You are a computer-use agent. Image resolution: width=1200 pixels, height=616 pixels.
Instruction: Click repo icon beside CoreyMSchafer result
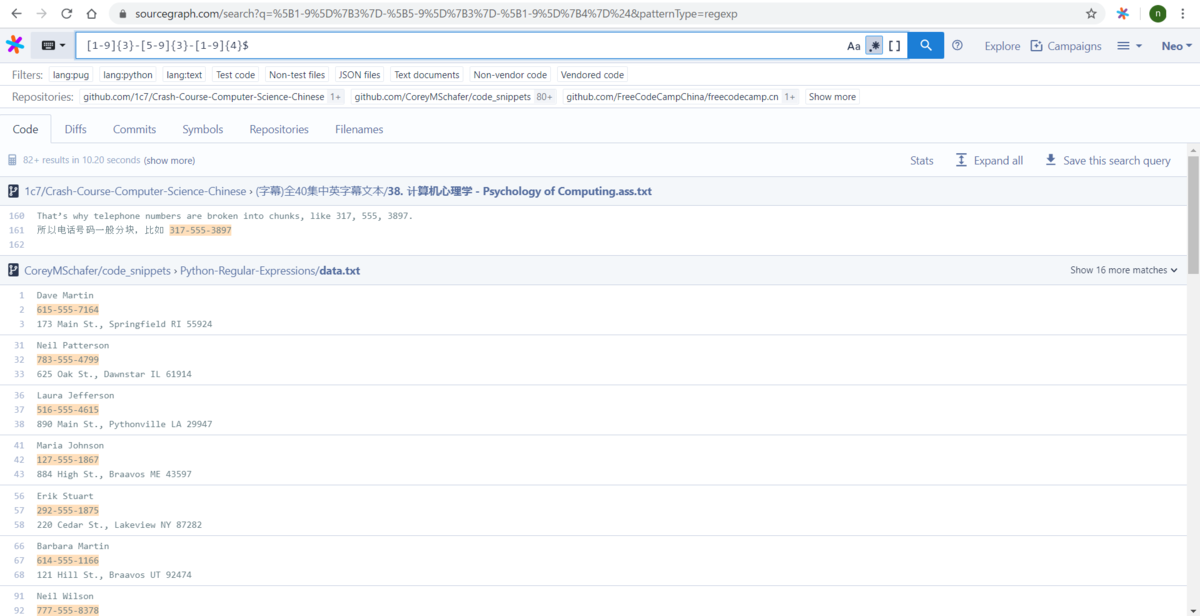pos(14,270)
